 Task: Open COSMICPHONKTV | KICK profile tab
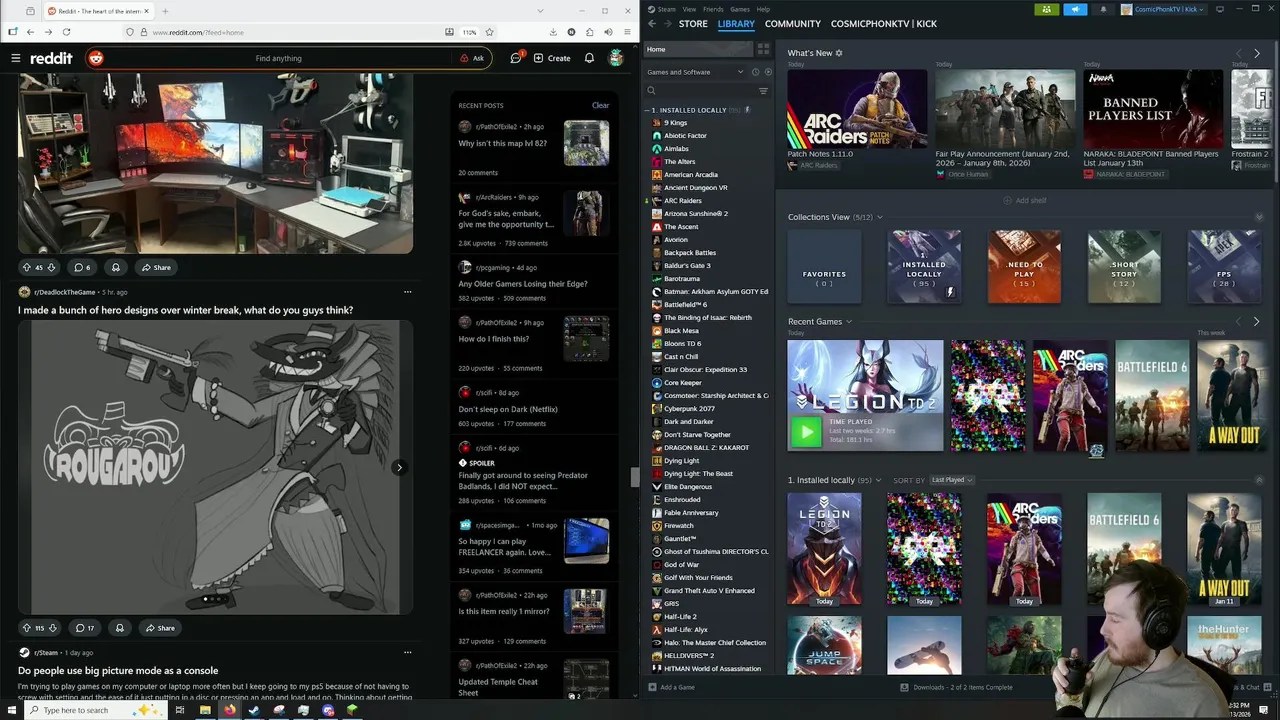coord(884,23)
